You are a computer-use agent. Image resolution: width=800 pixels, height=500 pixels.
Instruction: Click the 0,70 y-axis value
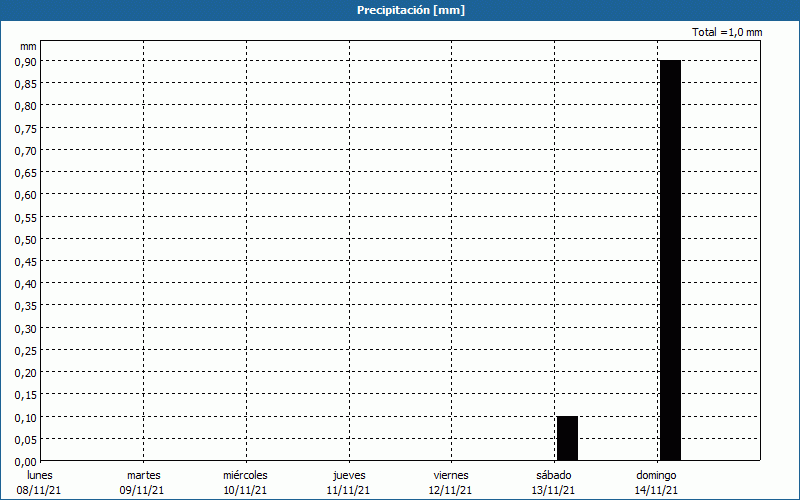[26, 151]
